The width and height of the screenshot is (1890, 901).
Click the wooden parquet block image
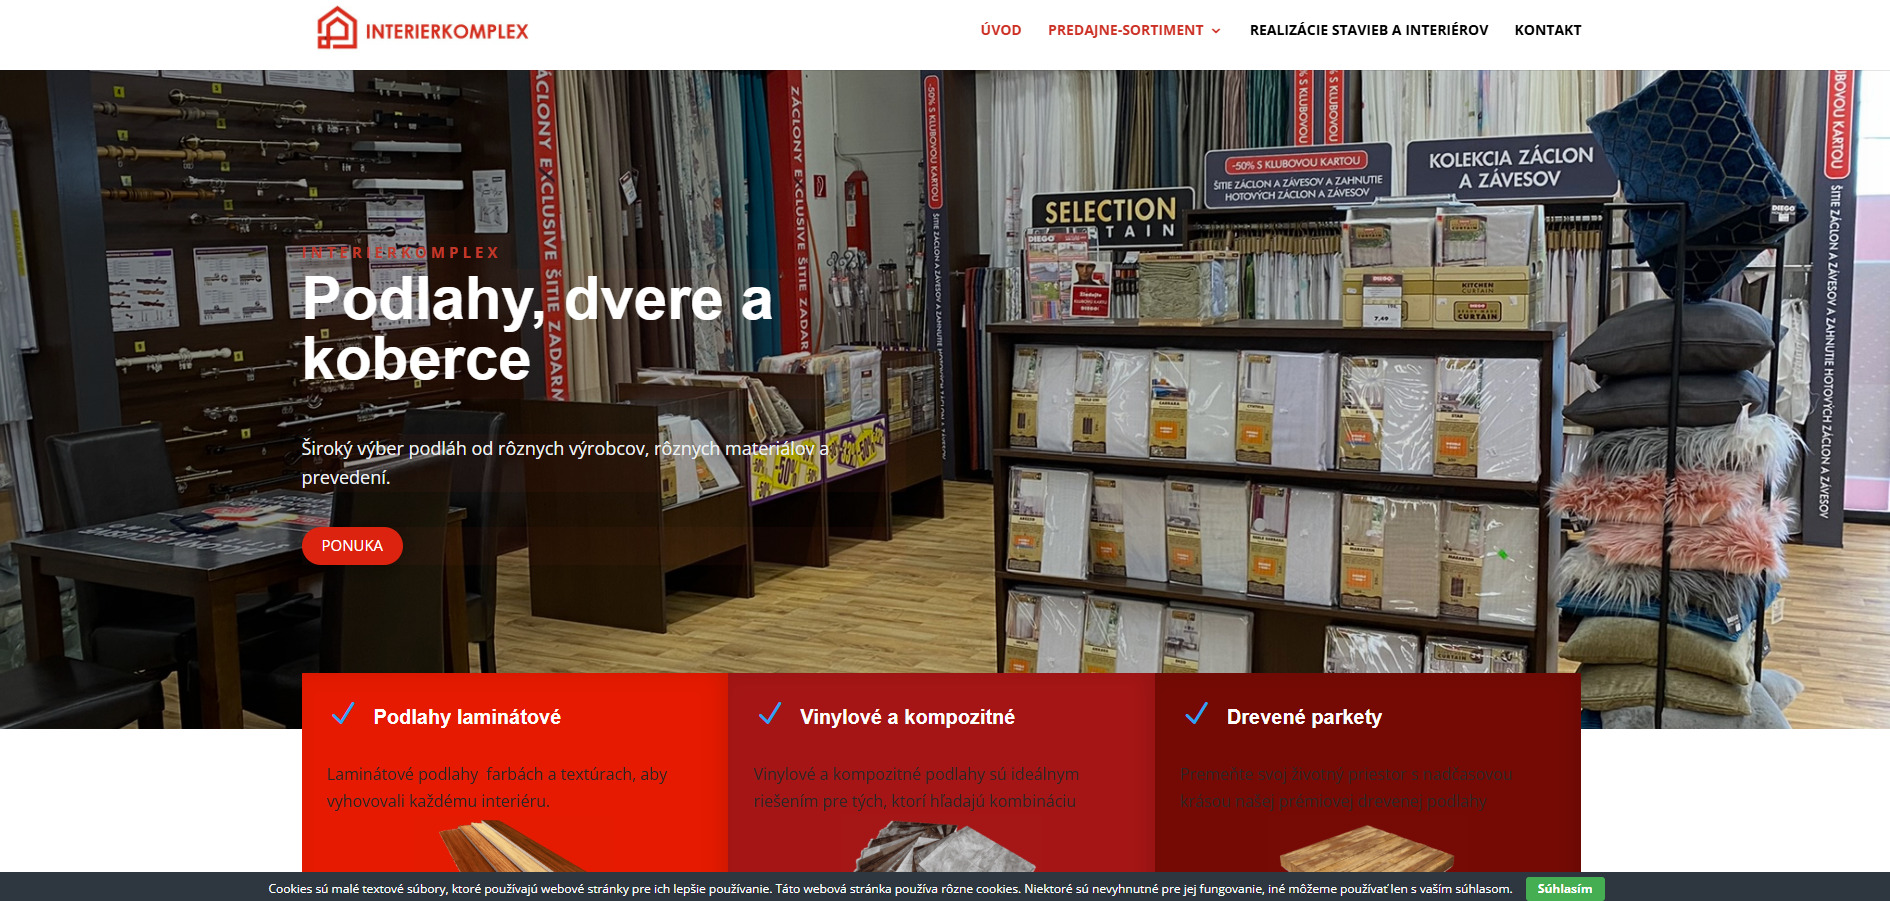(1366, 850)
